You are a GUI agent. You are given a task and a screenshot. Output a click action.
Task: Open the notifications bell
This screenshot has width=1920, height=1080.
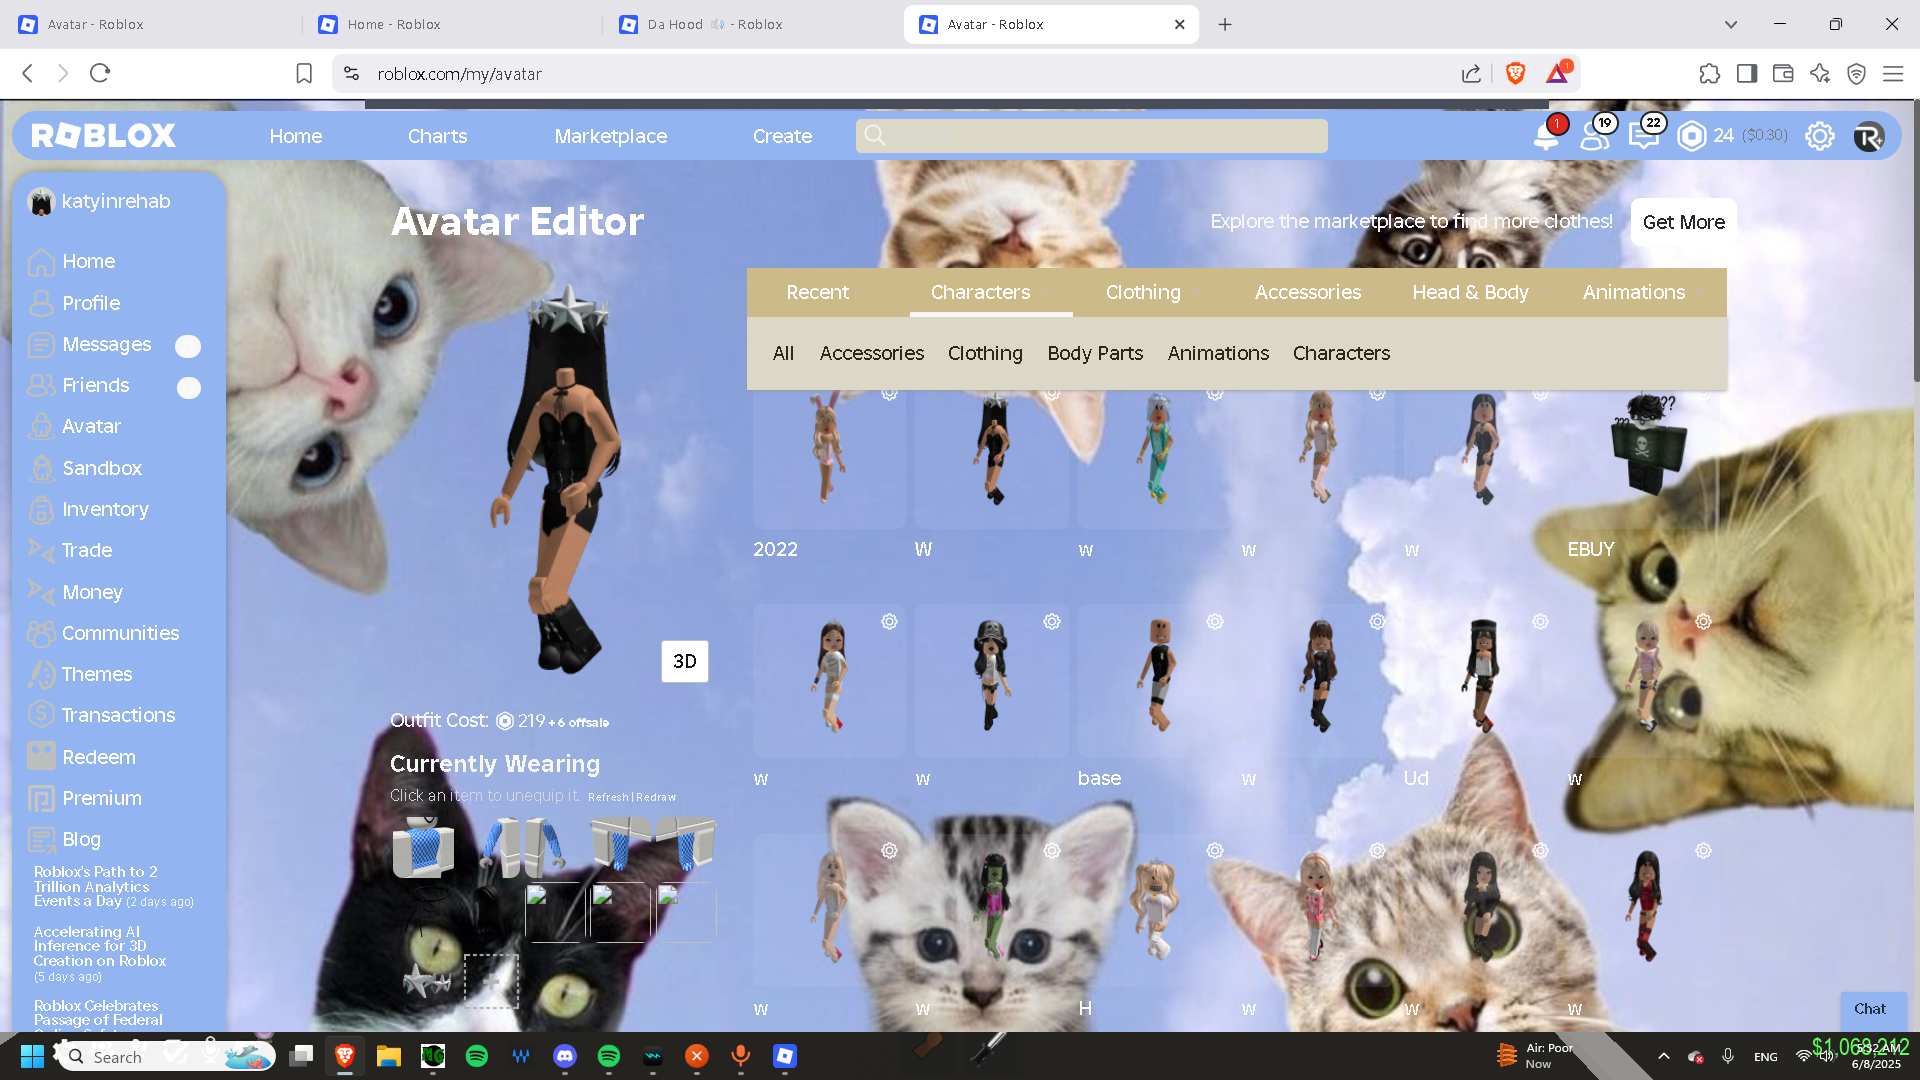[x=1546, y=136]
